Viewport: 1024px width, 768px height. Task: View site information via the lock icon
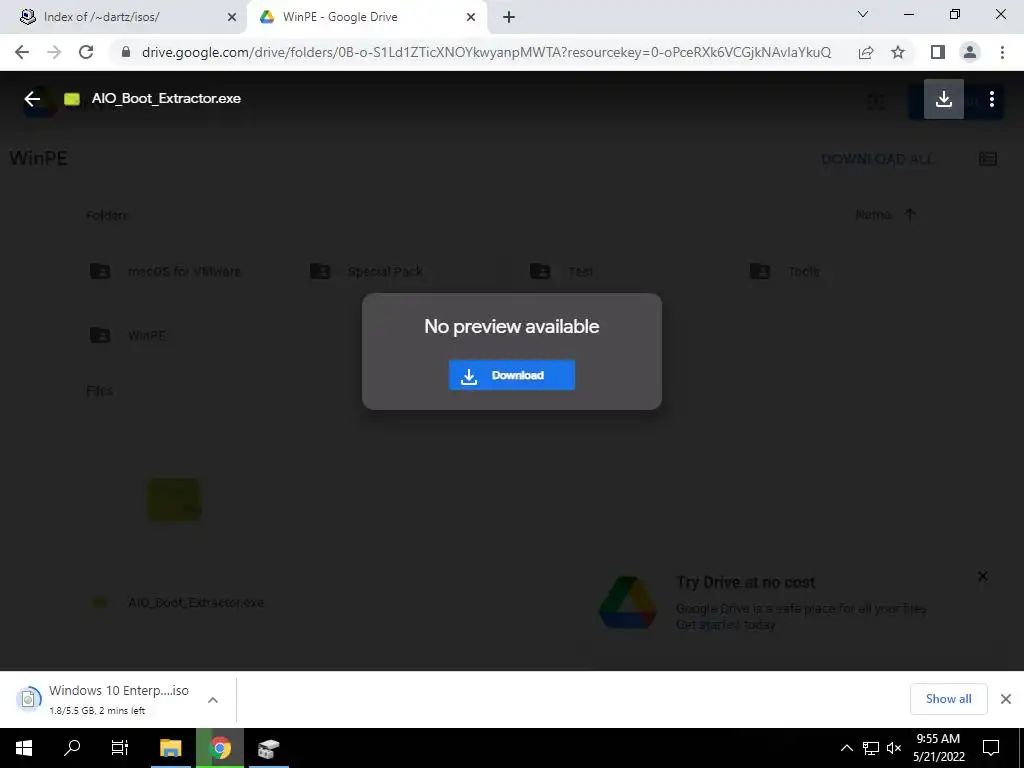pos(126,52)
